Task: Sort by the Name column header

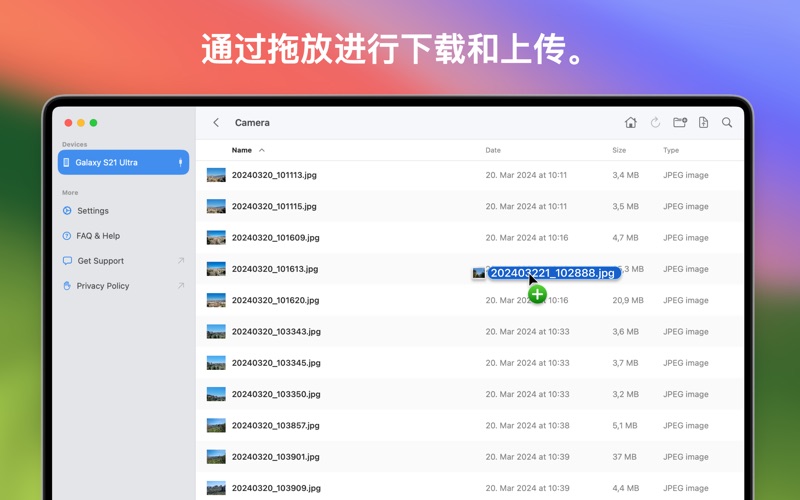Action: 241,150
